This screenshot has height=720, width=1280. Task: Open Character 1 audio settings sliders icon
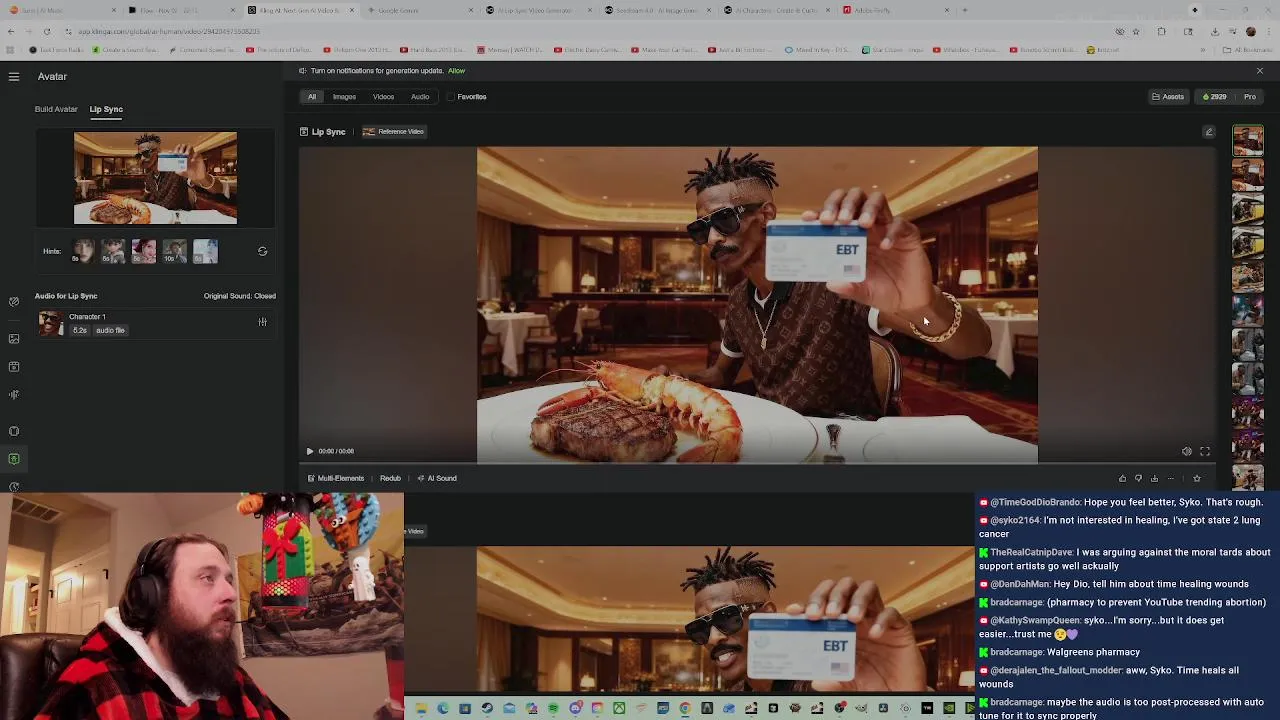click(262, 322)
